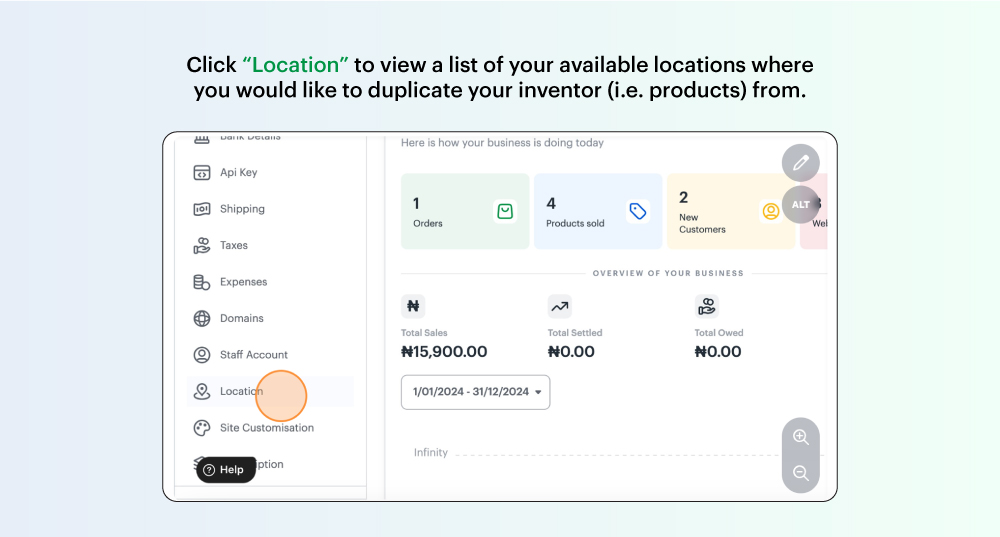The image size is (1000, 537).
Task: Click the Orders card
Action: click(465, 211)
